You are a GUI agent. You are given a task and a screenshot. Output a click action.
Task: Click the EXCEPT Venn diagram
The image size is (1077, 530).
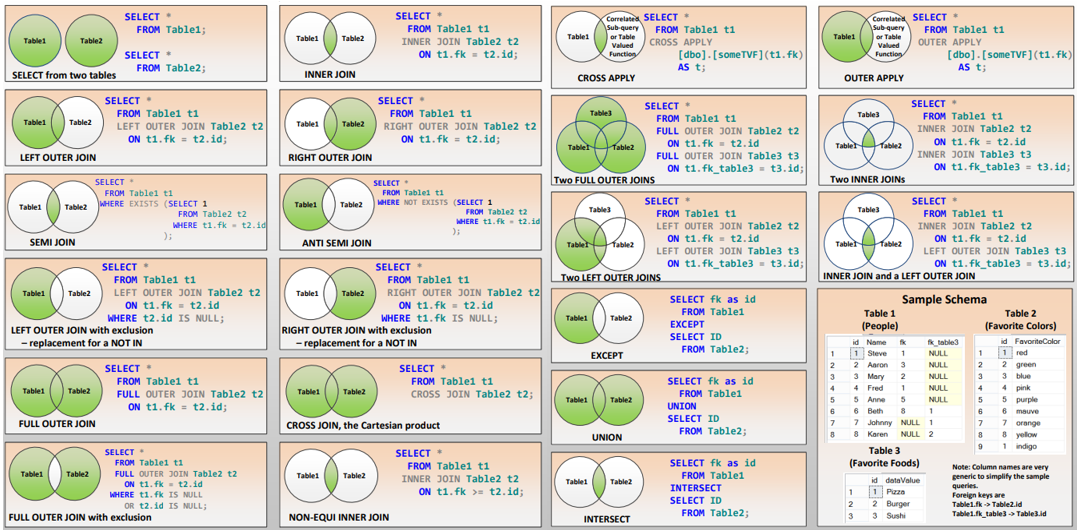click(598, 318)
